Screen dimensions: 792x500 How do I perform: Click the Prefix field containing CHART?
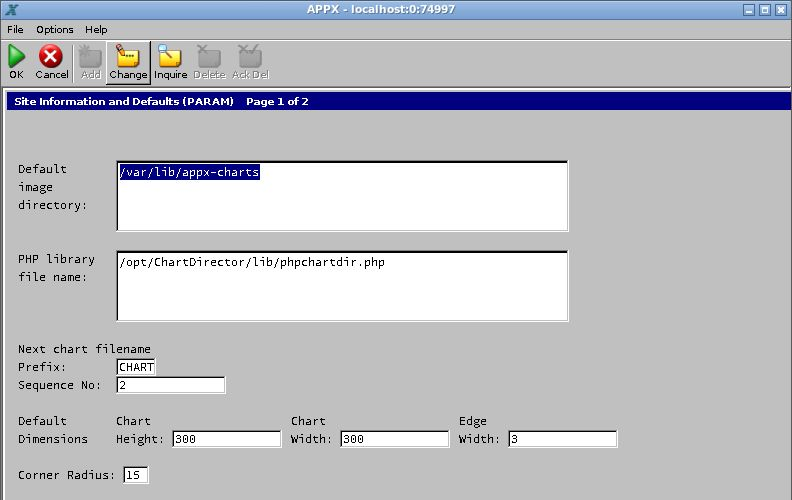136,367
